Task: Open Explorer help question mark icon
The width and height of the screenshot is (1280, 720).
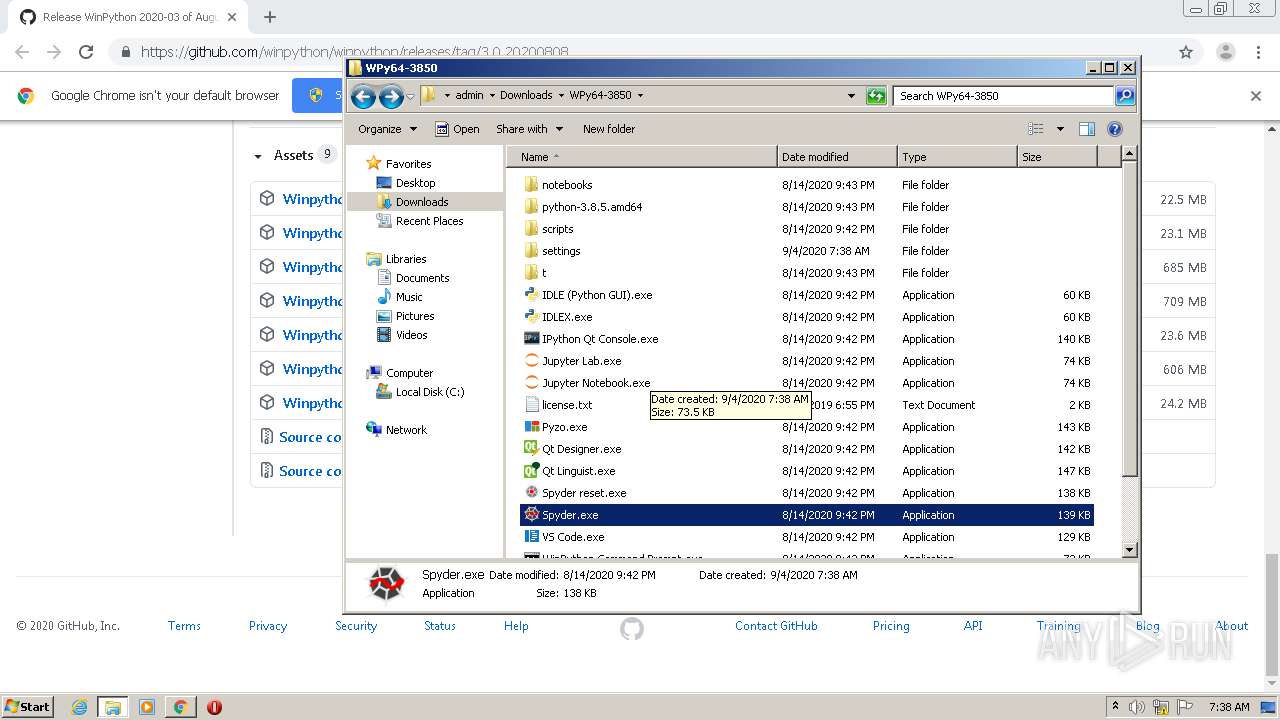Action: (x=1115, y=129)
